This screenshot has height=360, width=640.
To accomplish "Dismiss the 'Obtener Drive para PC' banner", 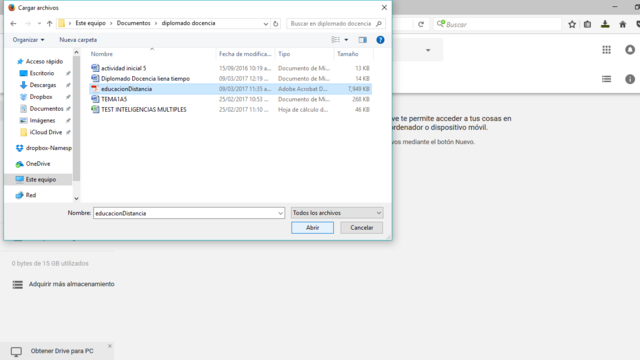I will (109, 346).
